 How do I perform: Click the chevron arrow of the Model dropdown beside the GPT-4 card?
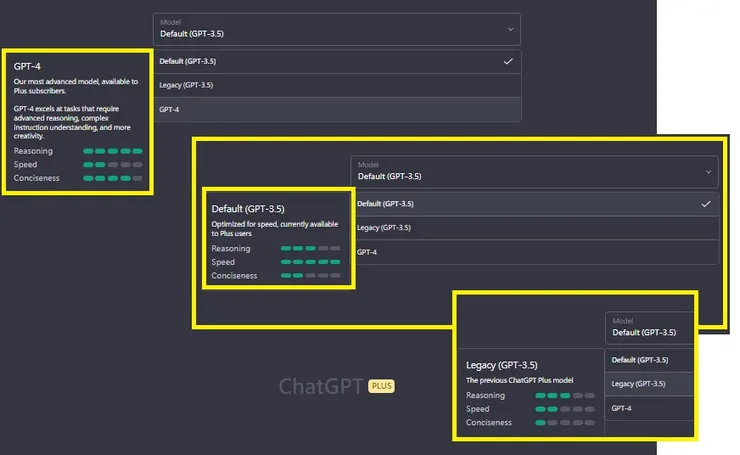pos(511,29)
